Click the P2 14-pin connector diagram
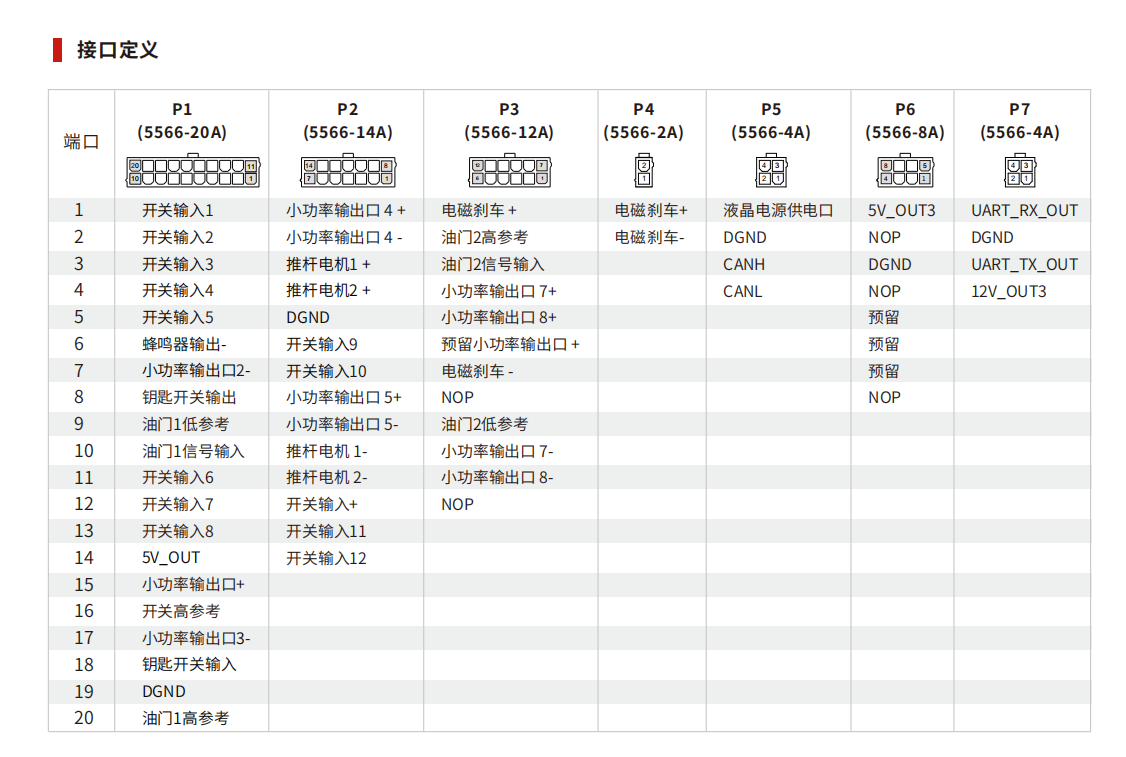1126x757 pixels. pos(347,172)
